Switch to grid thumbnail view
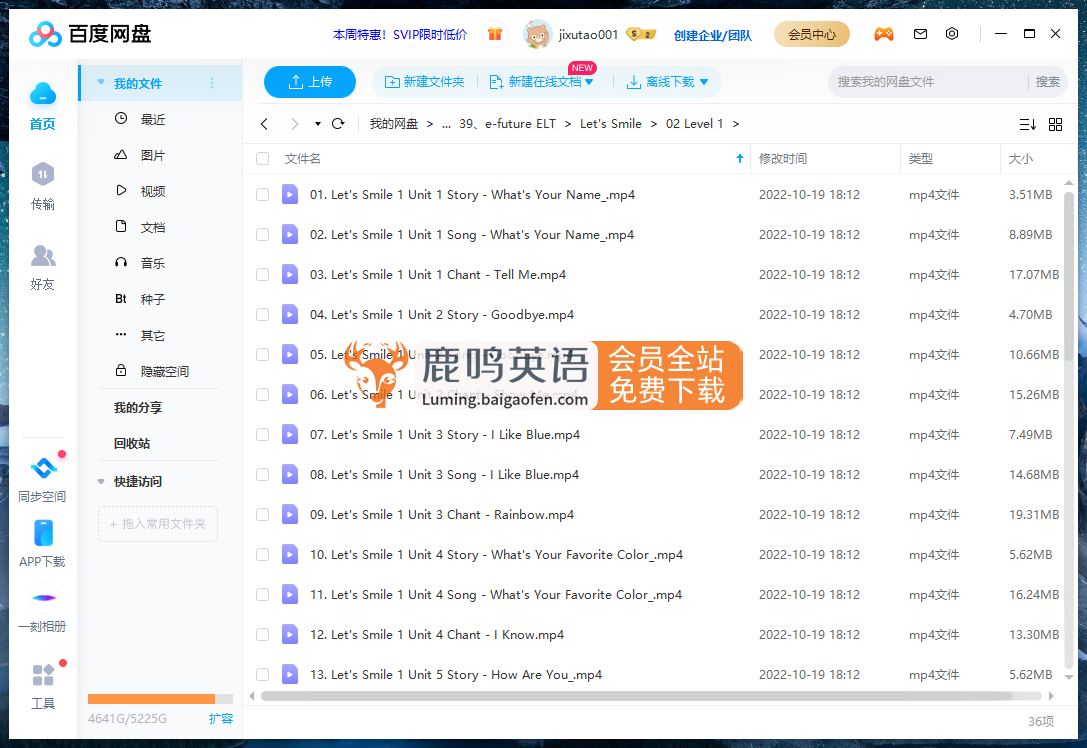This screenshot has width=1087, height=748. [1055, 125]
